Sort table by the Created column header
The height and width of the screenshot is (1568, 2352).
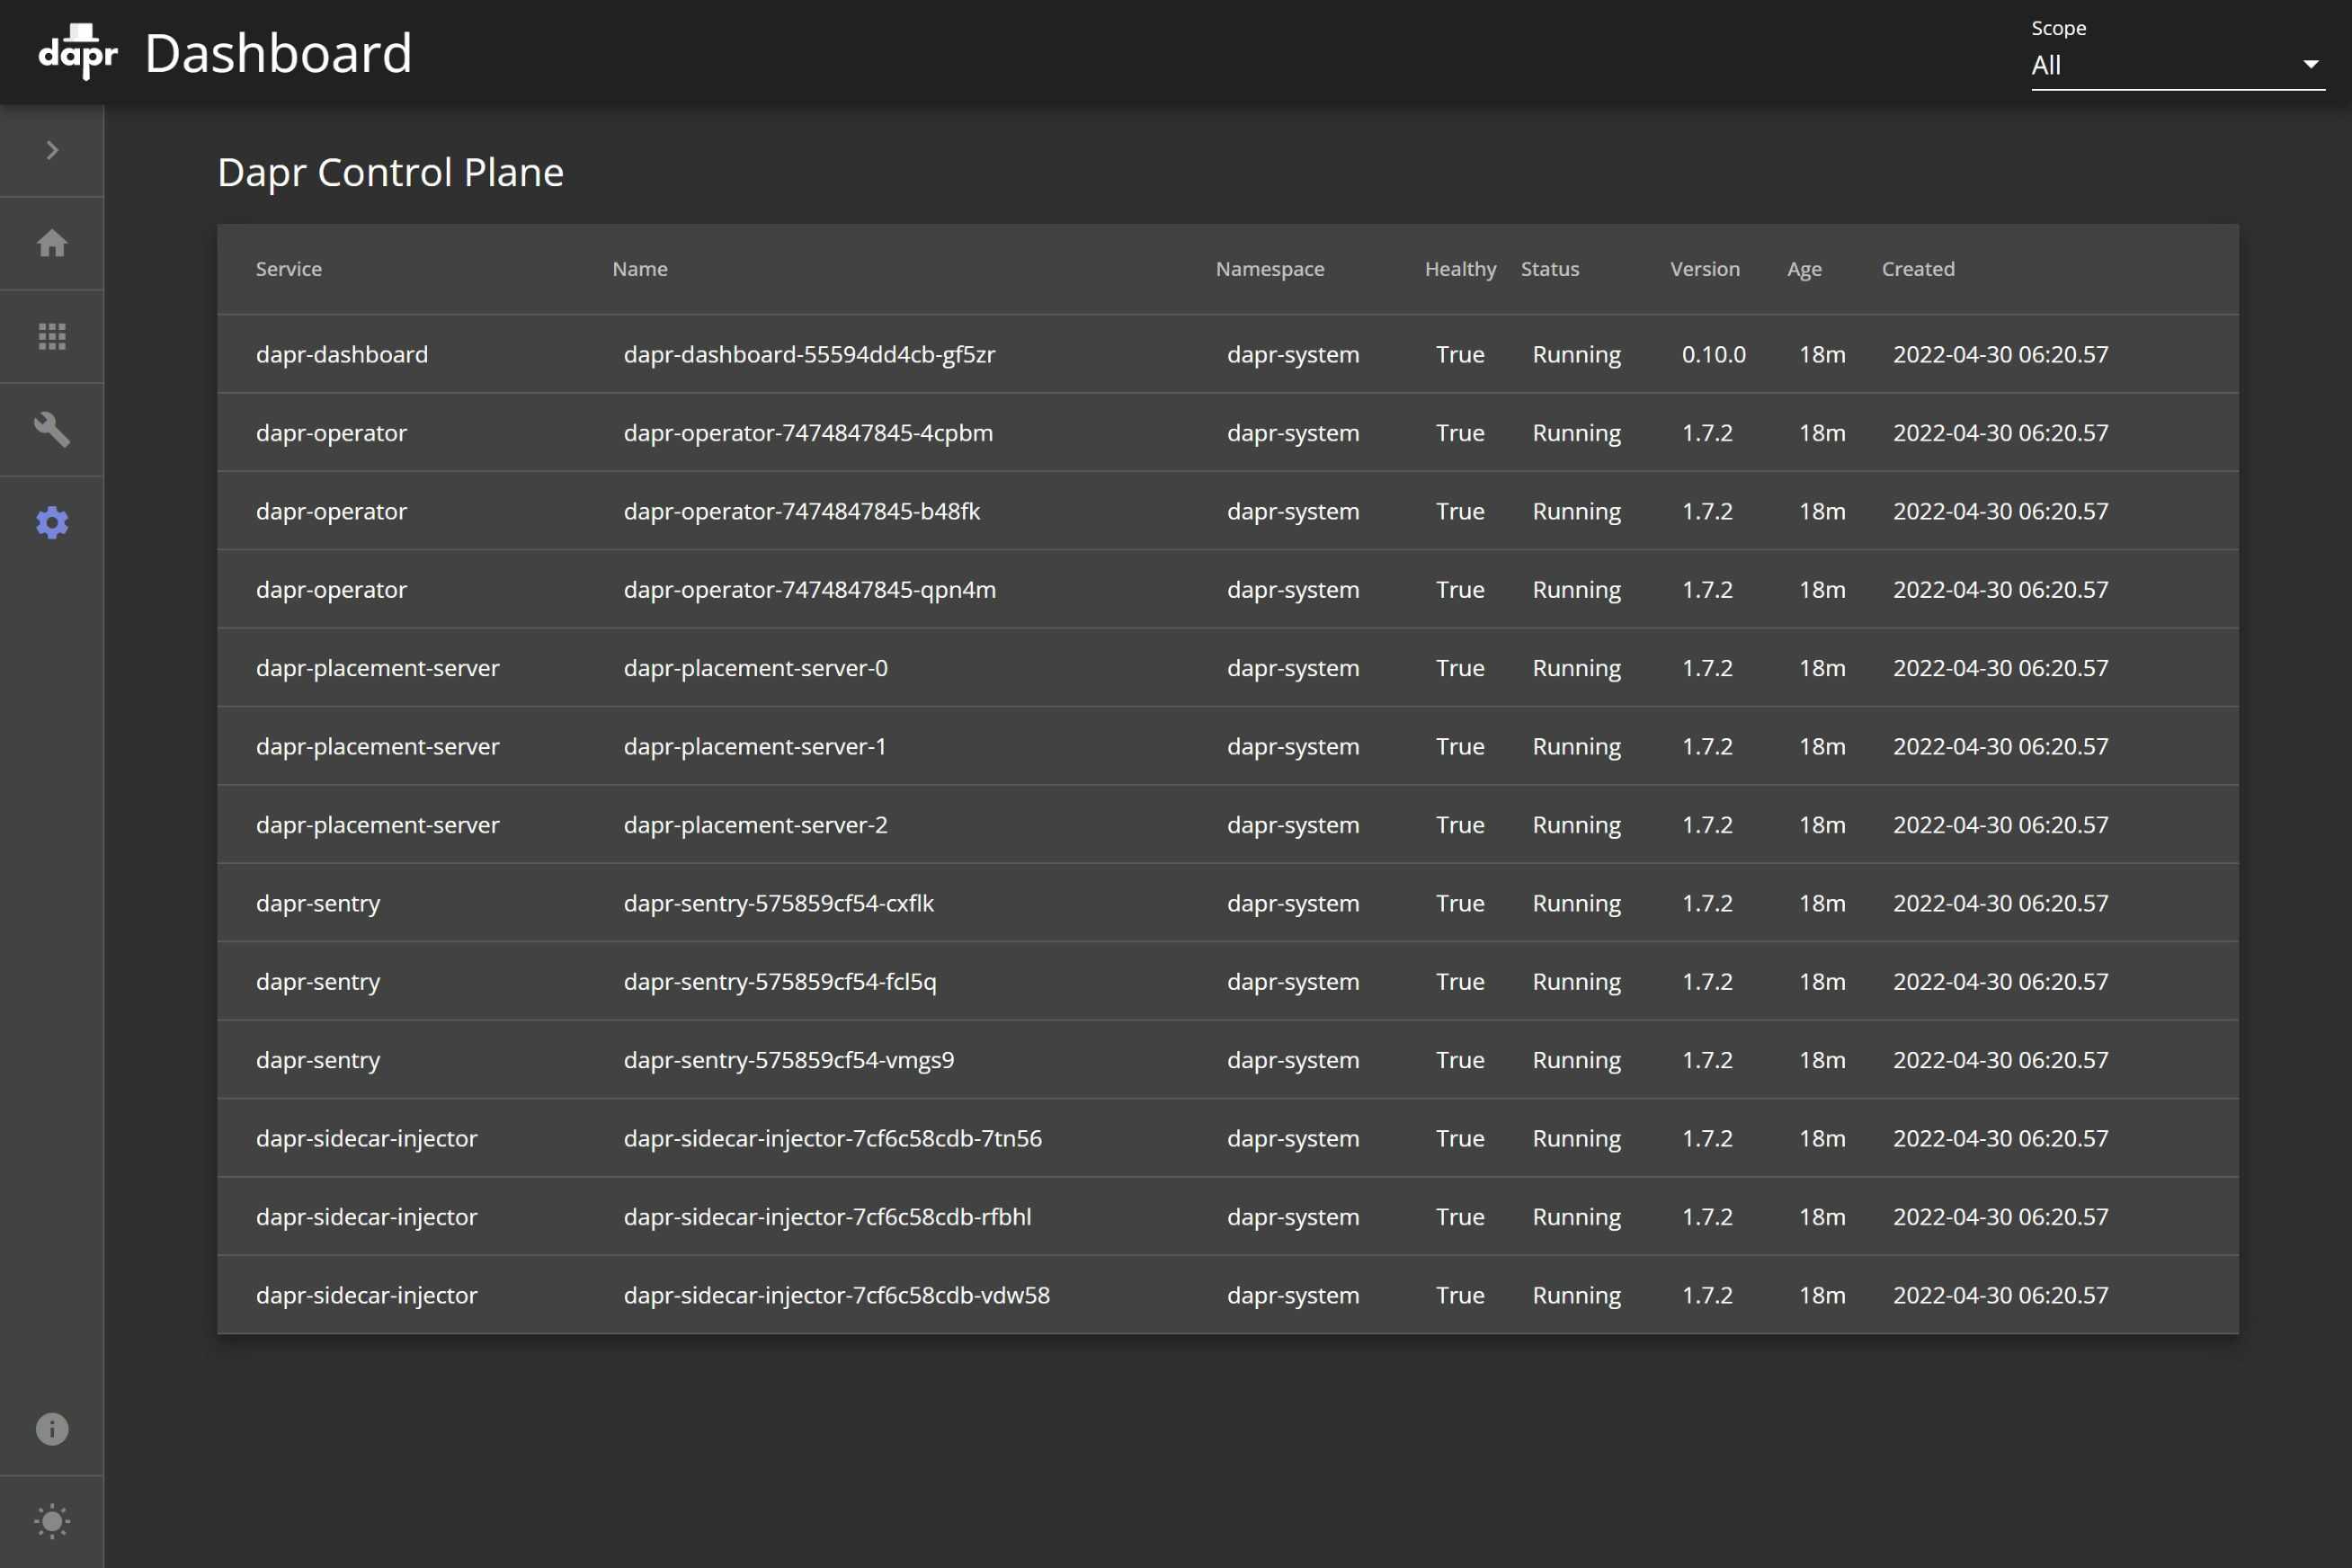click(x=1917, y=268)
